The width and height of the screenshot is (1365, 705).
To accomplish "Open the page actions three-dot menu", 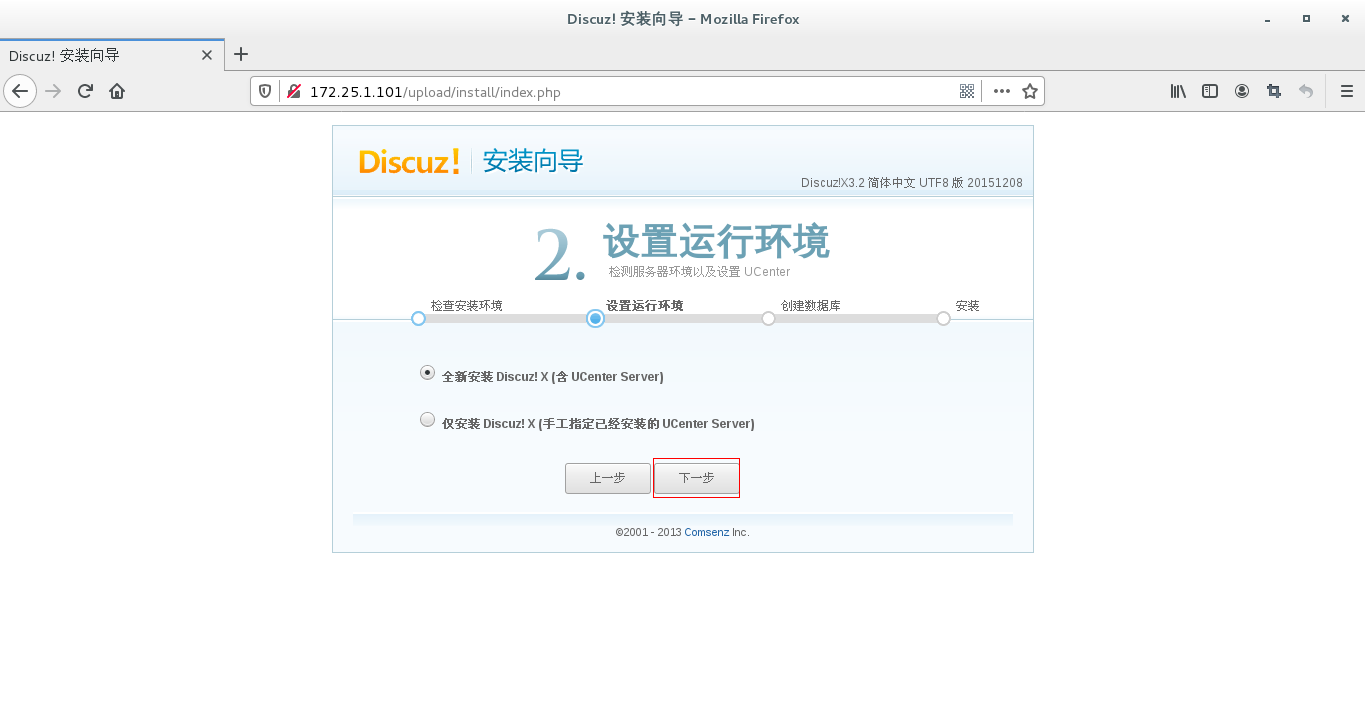I will pyautogui.click(x=1002, y=91).
